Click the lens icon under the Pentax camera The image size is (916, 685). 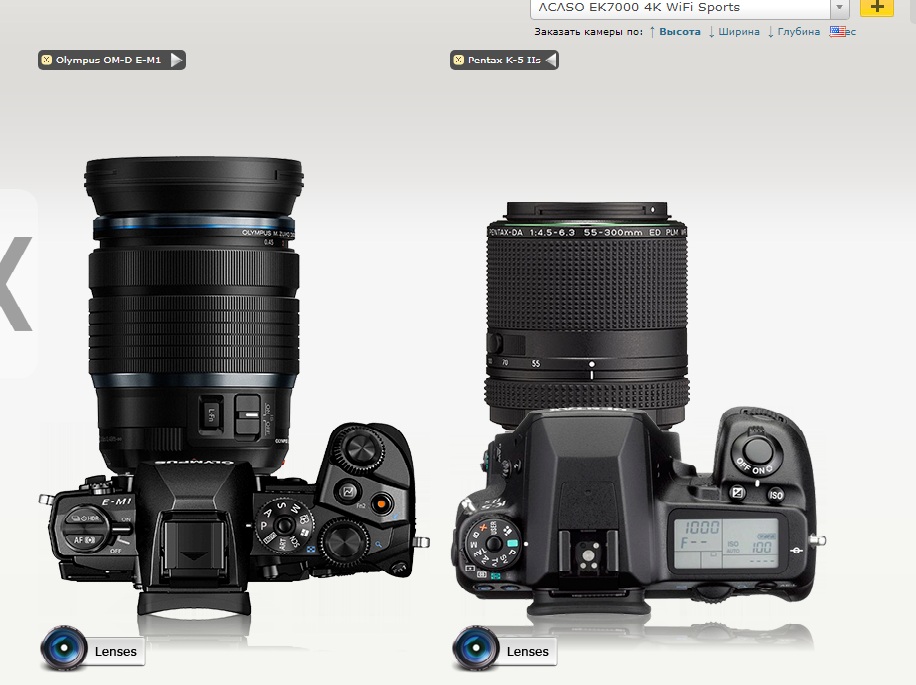[x=476, y=648]
